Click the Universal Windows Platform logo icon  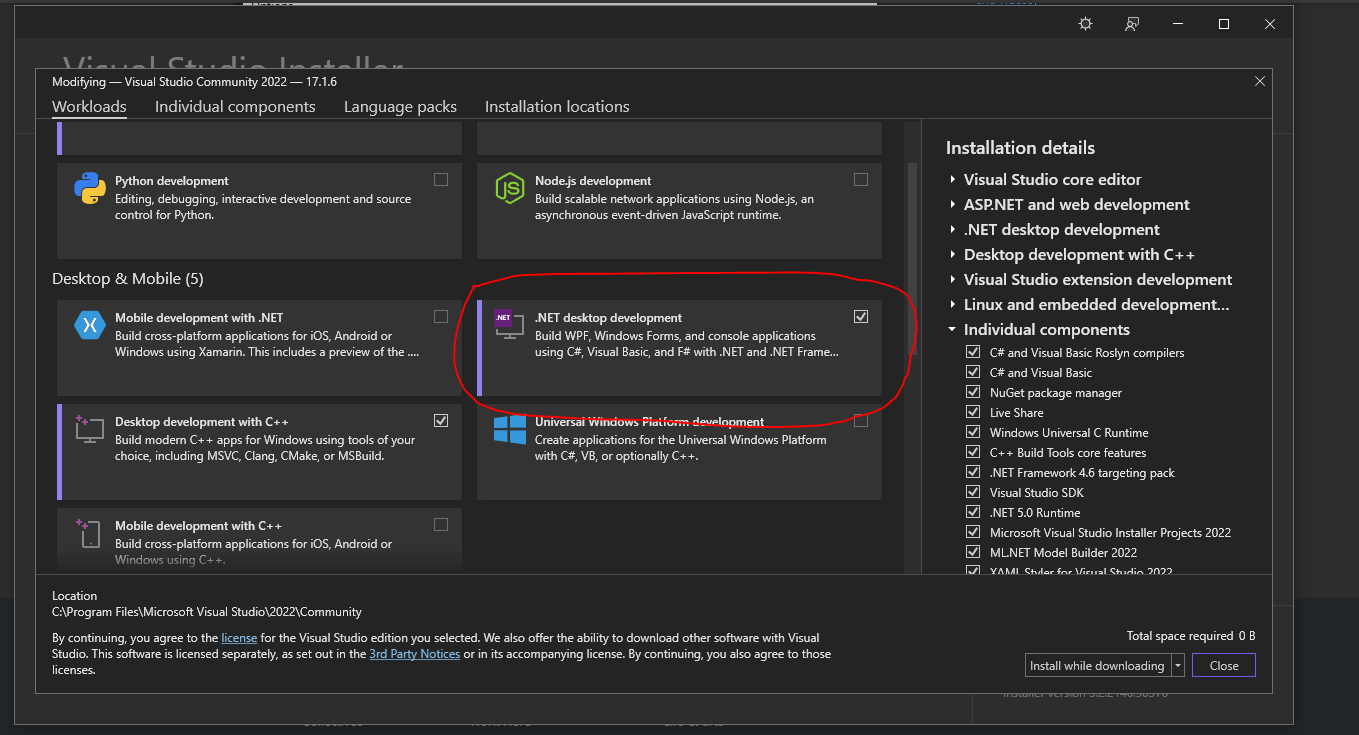tap(510, 430)
